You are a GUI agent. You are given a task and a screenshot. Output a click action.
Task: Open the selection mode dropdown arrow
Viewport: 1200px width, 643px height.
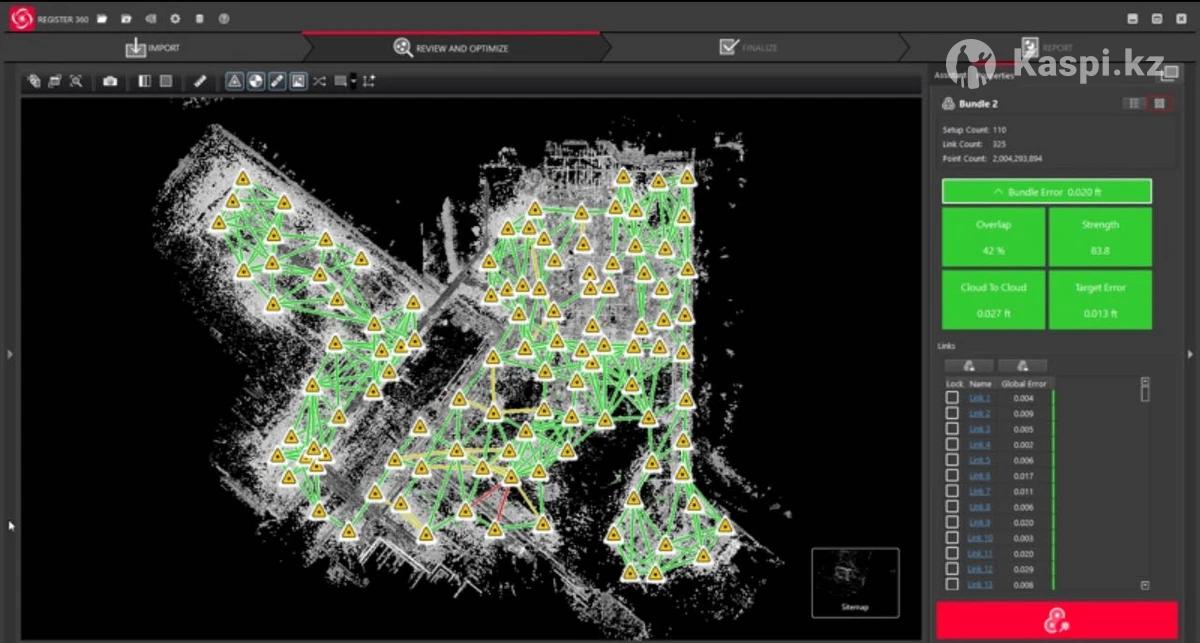point(354,82)
